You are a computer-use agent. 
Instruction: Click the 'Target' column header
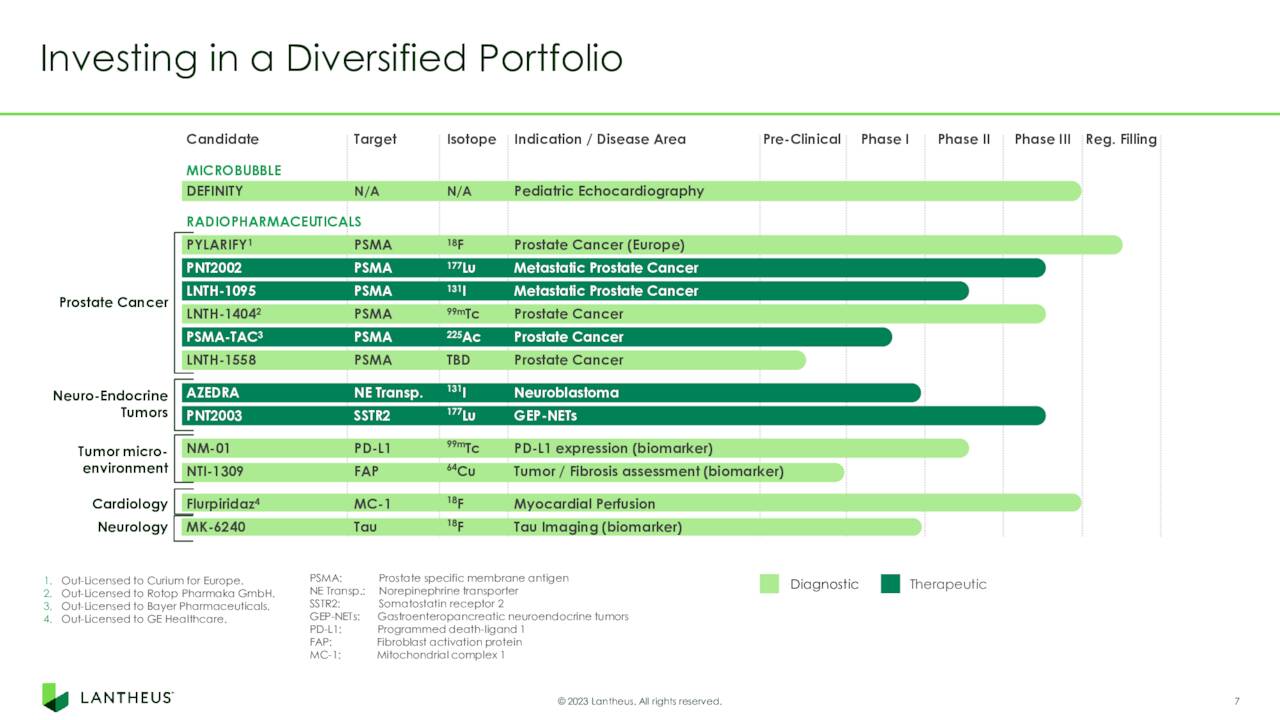(x=375, y=139)
